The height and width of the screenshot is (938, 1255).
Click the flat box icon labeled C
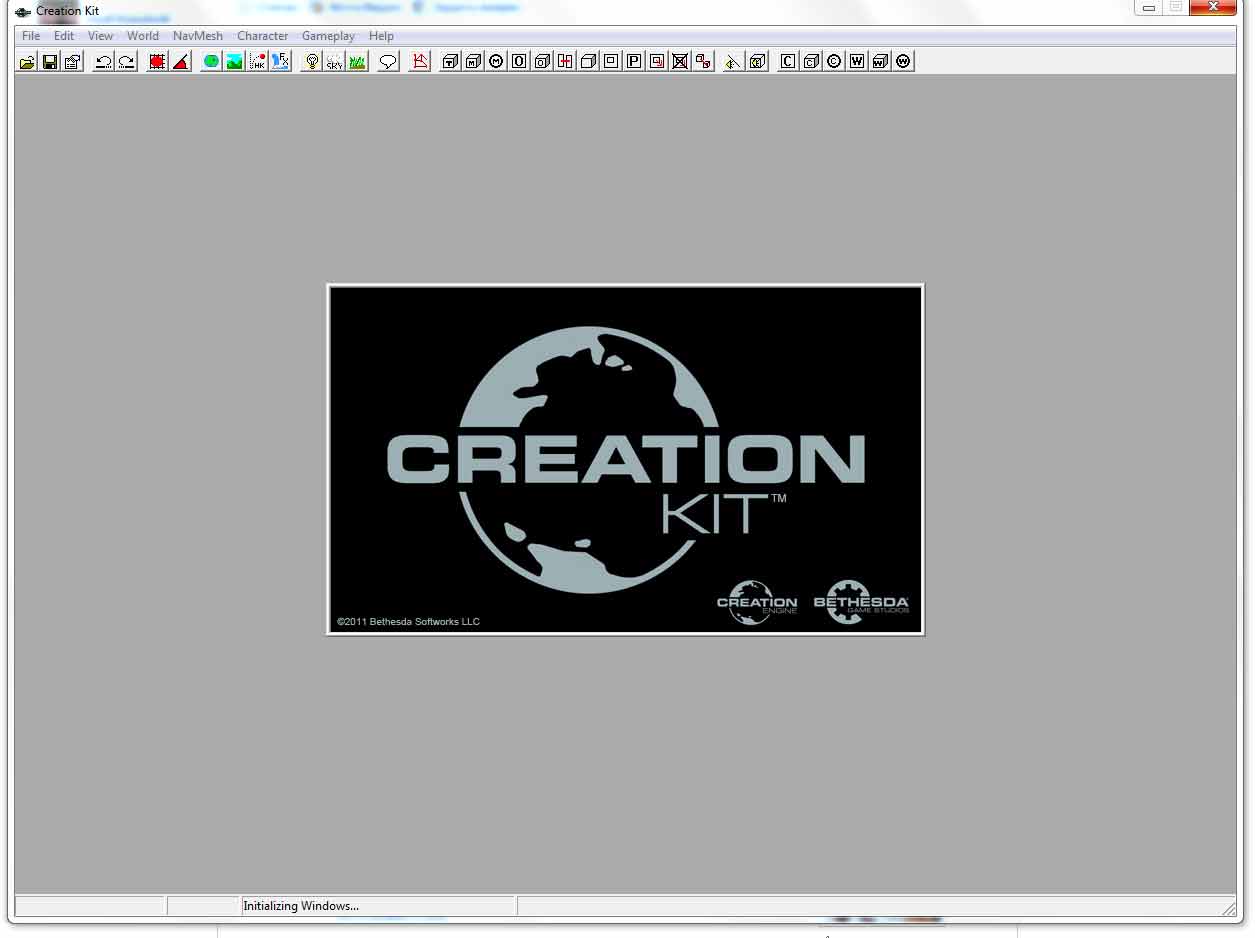[788, 62]
